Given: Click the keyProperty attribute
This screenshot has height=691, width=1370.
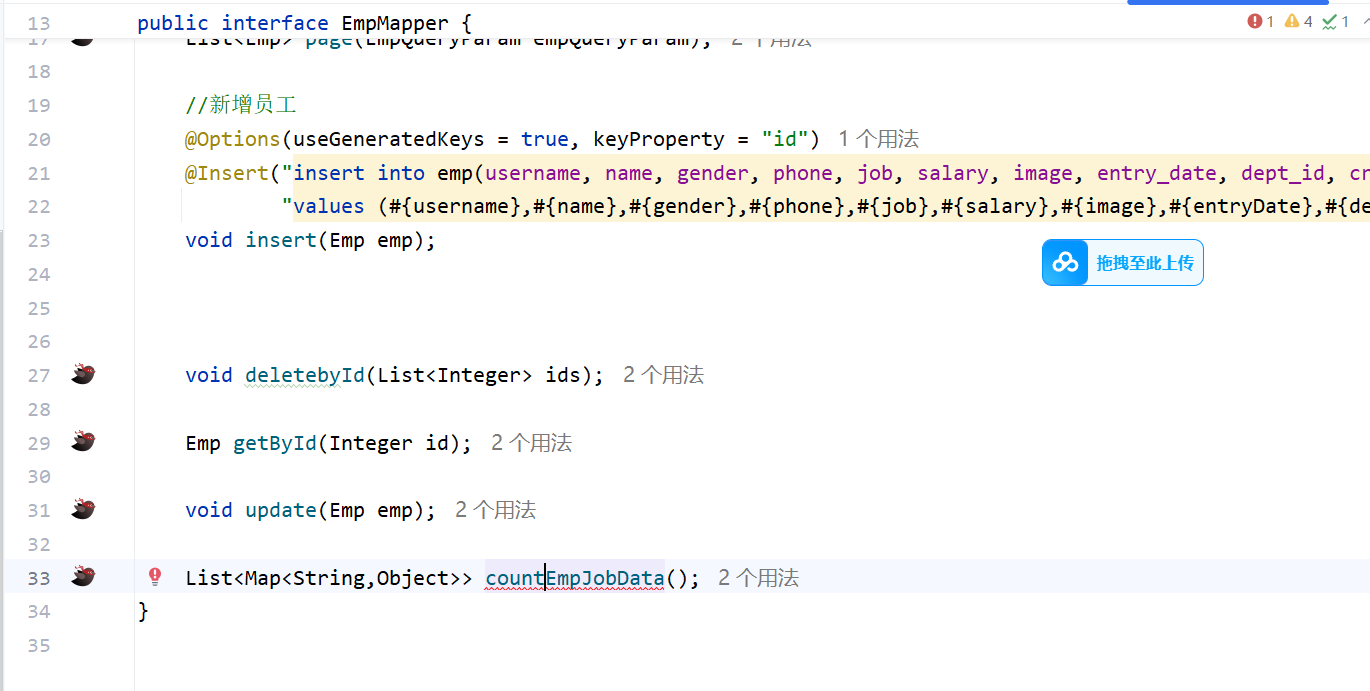Looking at the screenshot, I should click(x=659, y=139).
